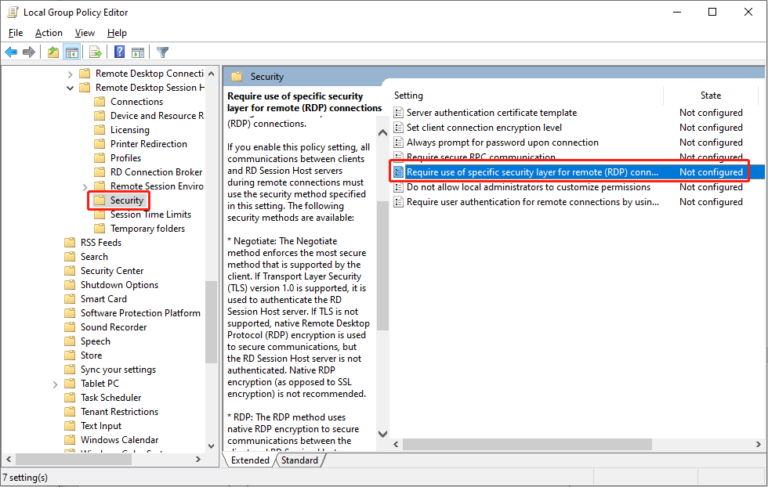This screenshot has height=487, width=768.
Task: Click the Text Input folder icon
Action: 70,426
